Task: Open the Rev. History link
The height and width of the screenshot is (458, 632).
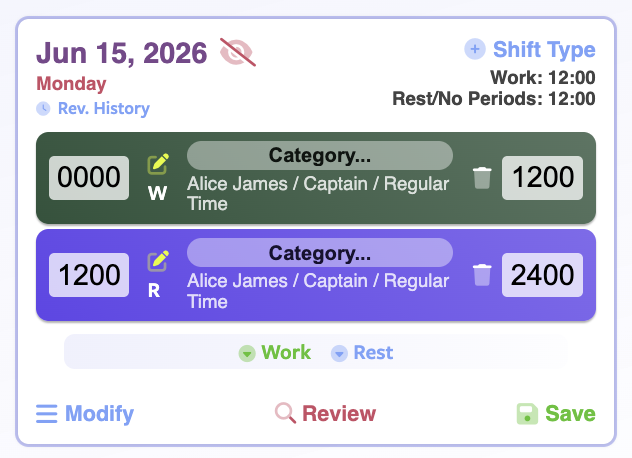Action: point(104,108)
